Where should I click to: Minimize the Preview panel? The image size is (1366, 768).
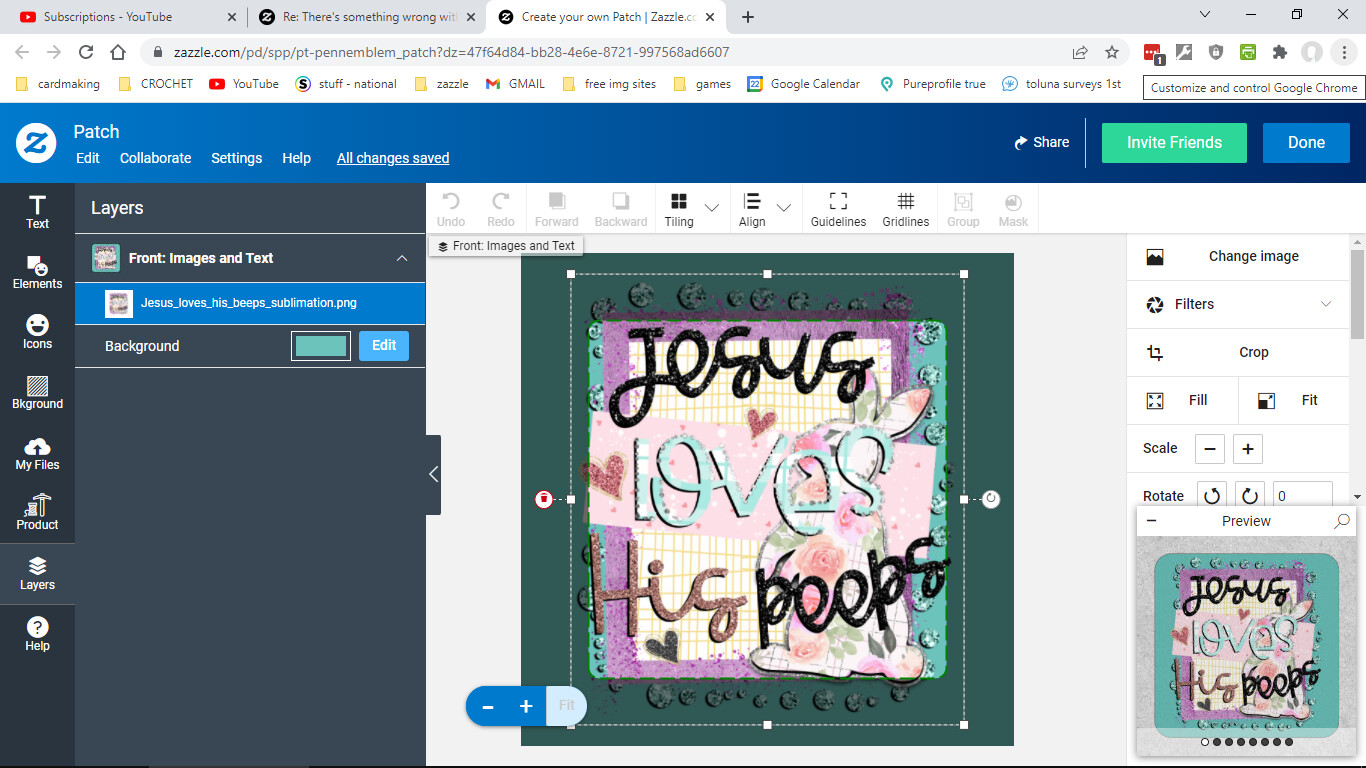point(1152,521)
